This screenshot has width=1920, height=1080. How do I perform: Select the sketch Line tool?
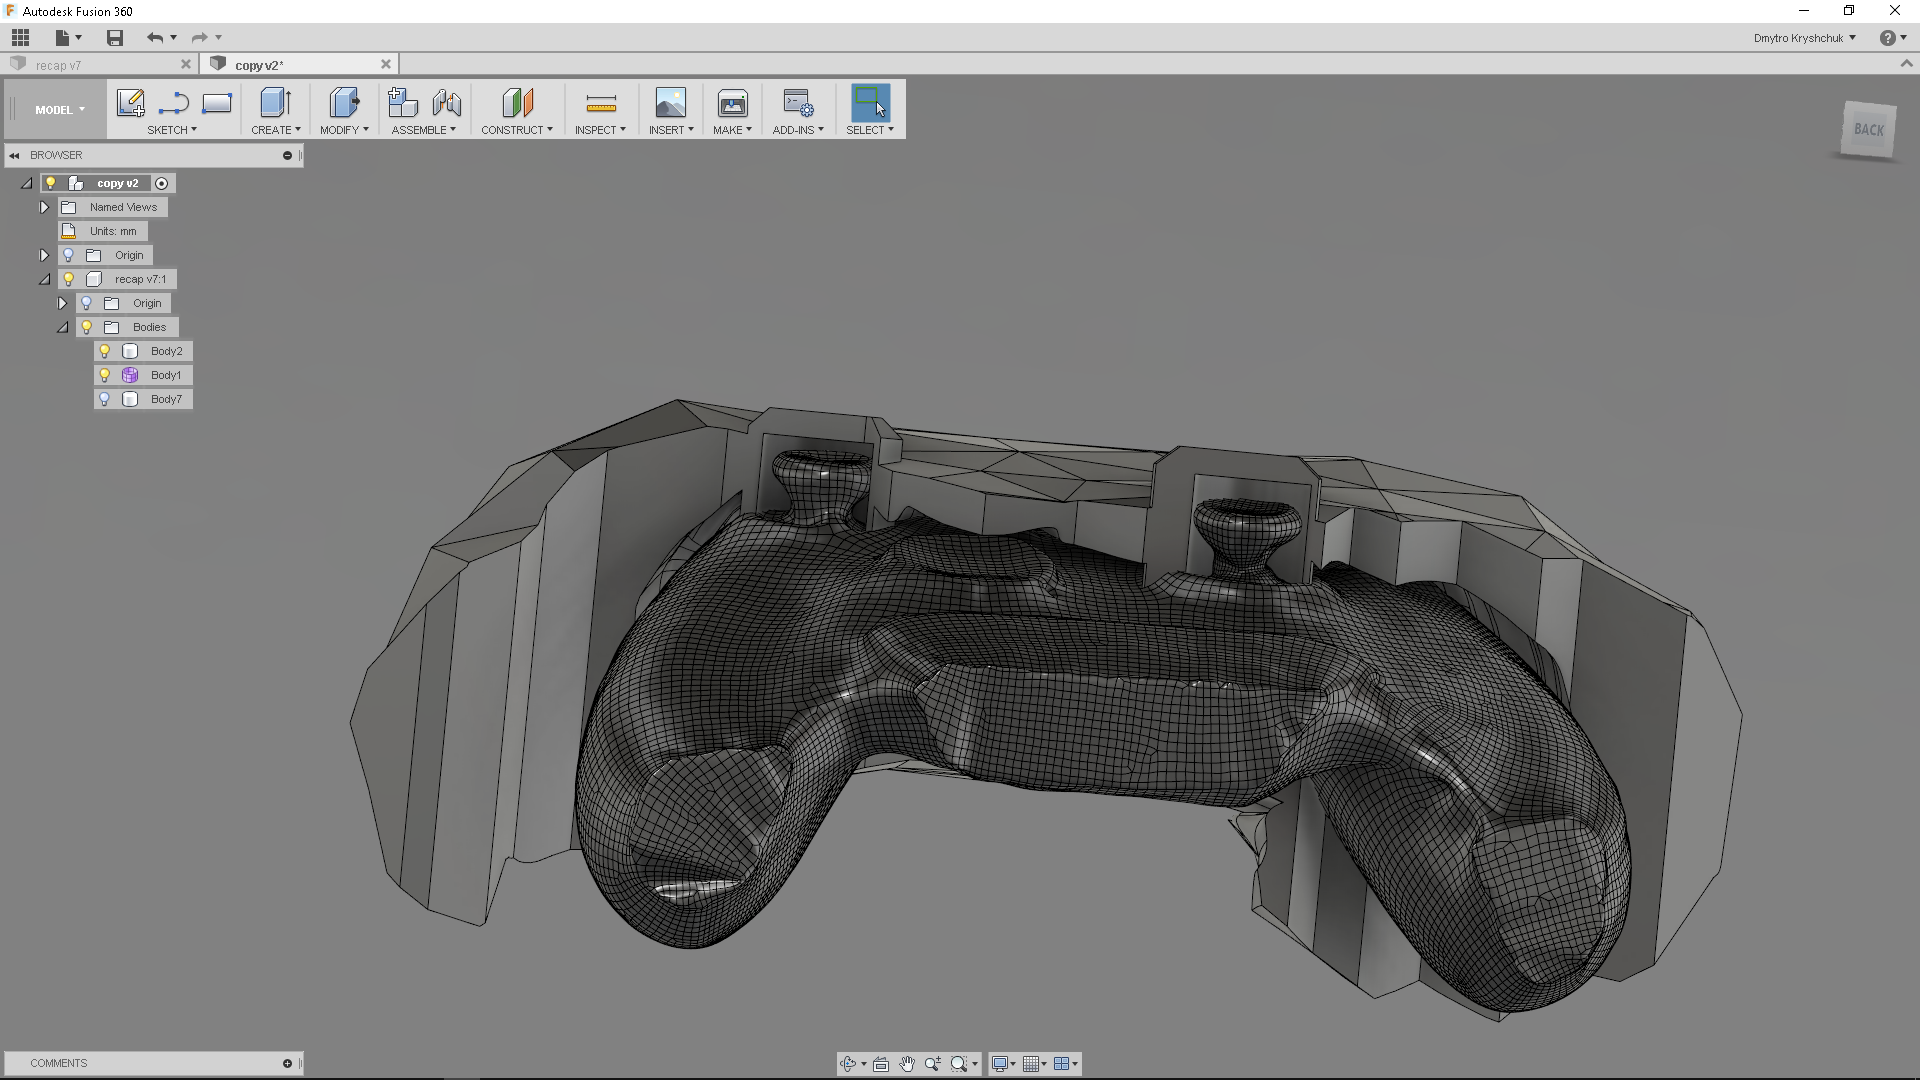coord(173,103)
